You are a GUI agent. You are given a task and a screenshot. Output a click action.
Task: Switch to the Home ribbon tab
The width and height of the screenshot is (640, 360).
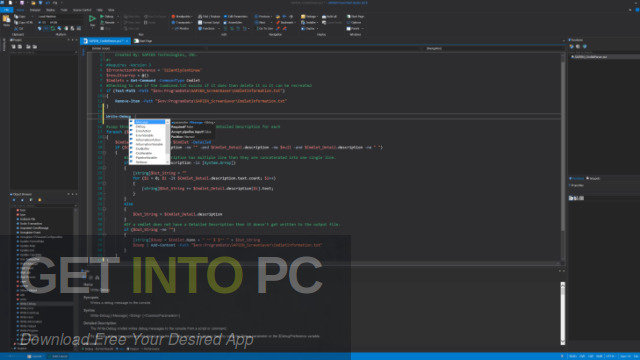(x=20, y=10)
